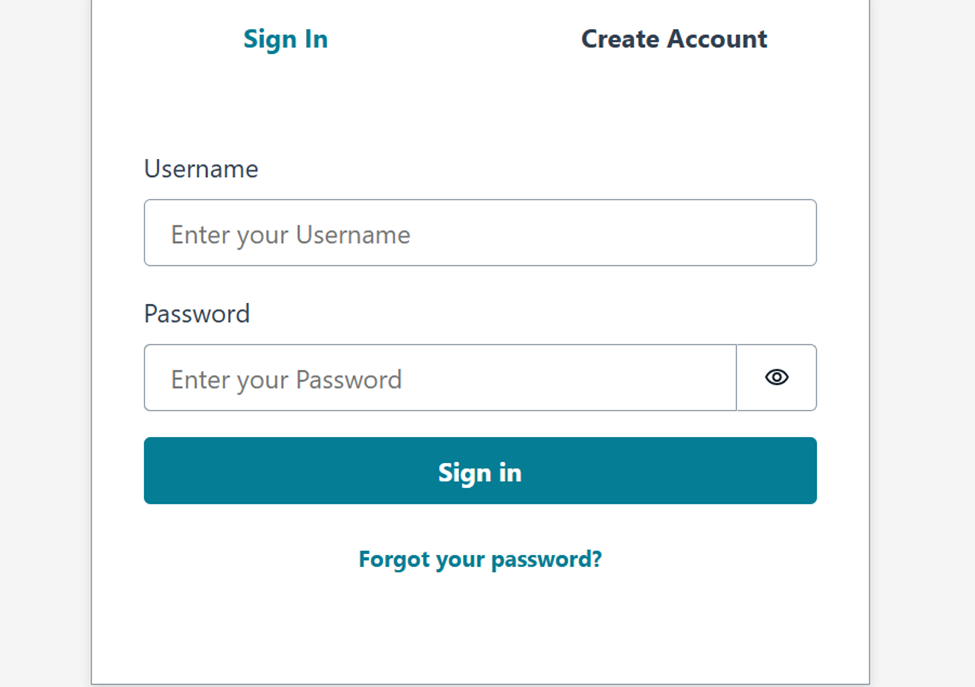Return to the Sign In view
Image resolution: width=975 pixels, height=687 pixels.
285,39
